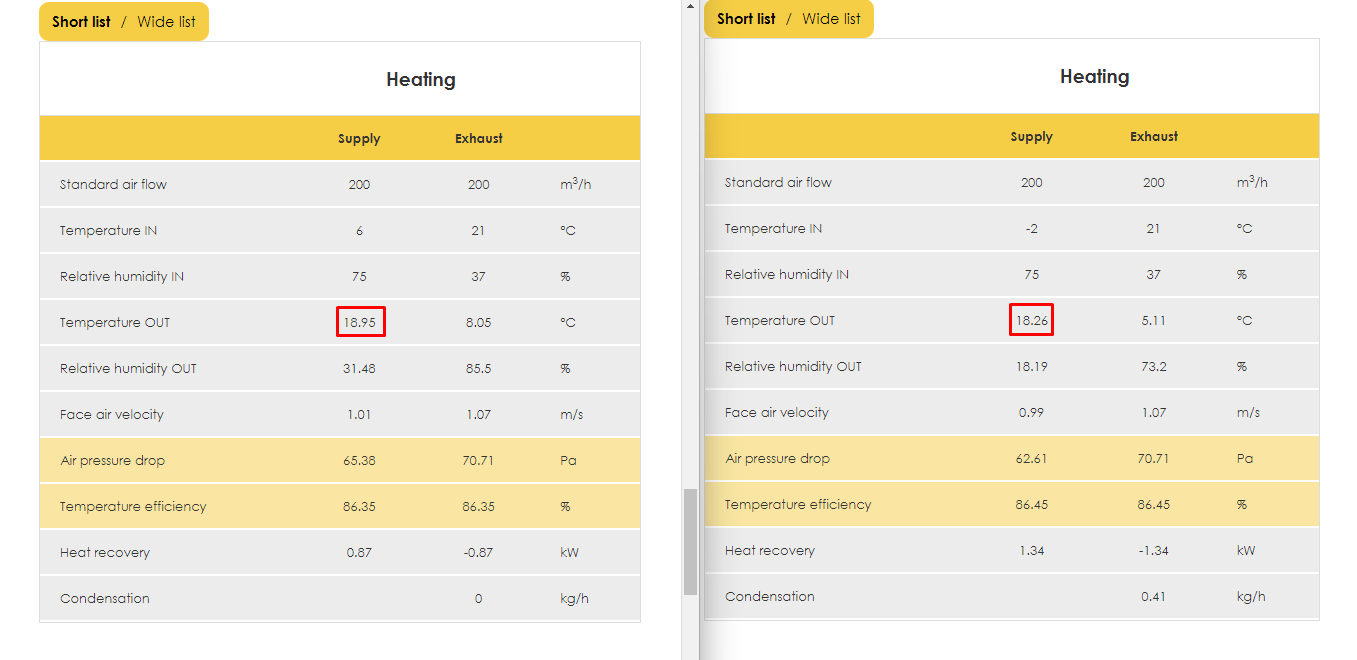This screenshot has height=660, width=1357.
Task: Select Short list in right panel
Action: [x=746, y=18]
